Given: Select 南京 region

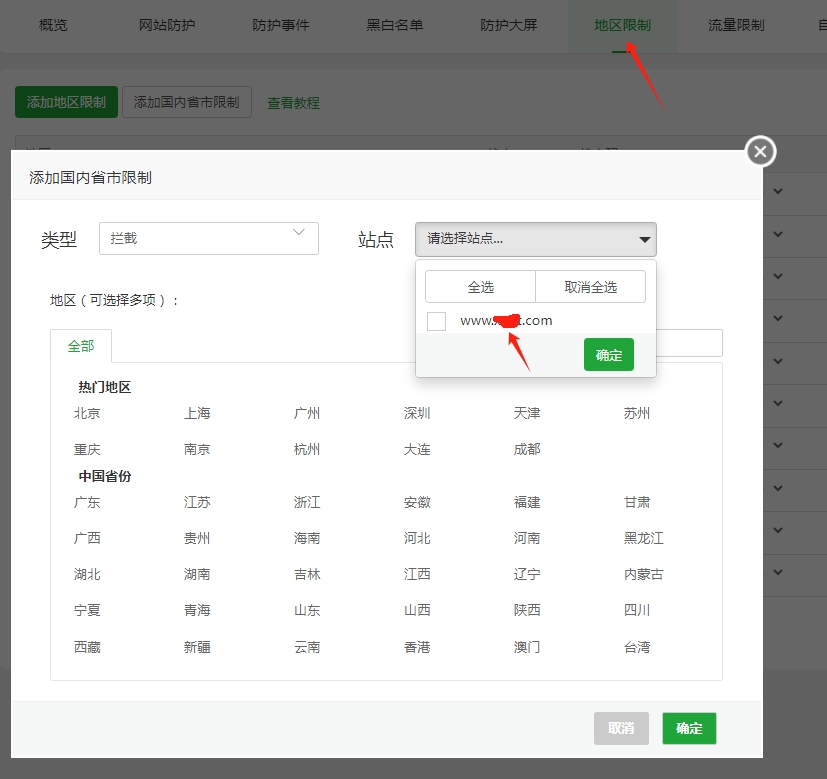Looking at the screenshot, I should tap(197, 449).
